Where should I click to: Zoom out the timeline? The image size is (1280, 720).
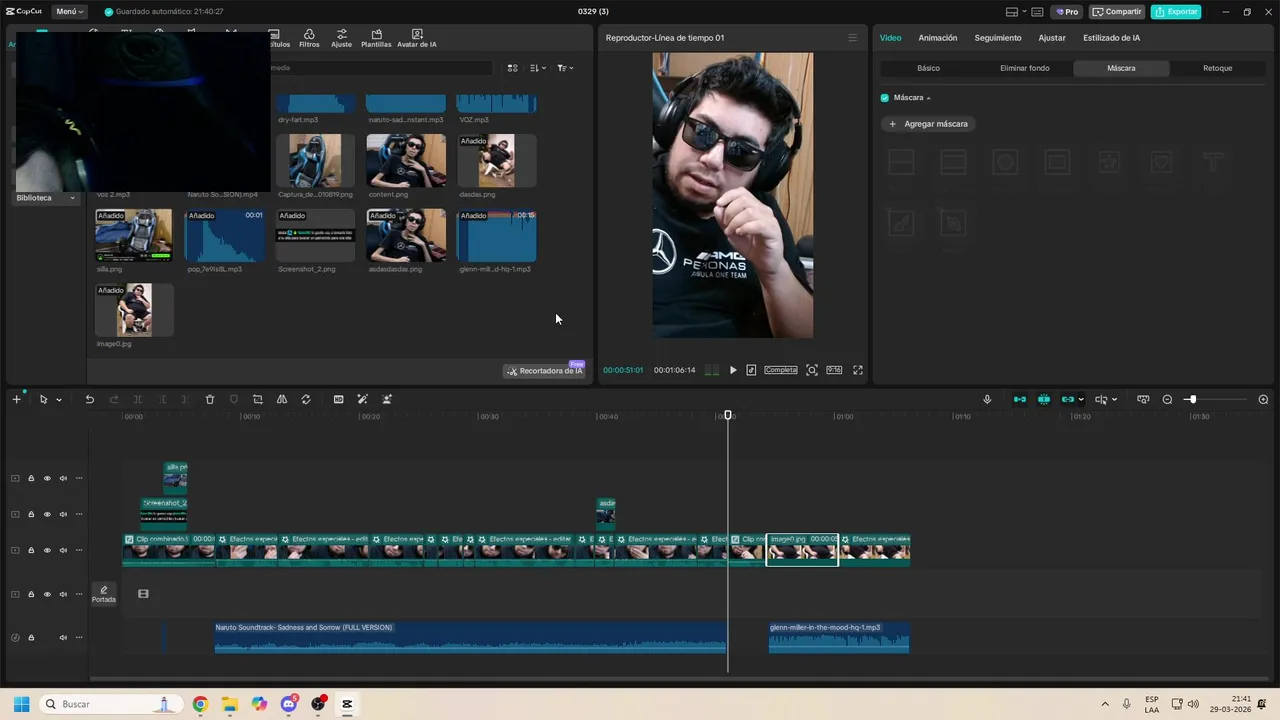1167,400
